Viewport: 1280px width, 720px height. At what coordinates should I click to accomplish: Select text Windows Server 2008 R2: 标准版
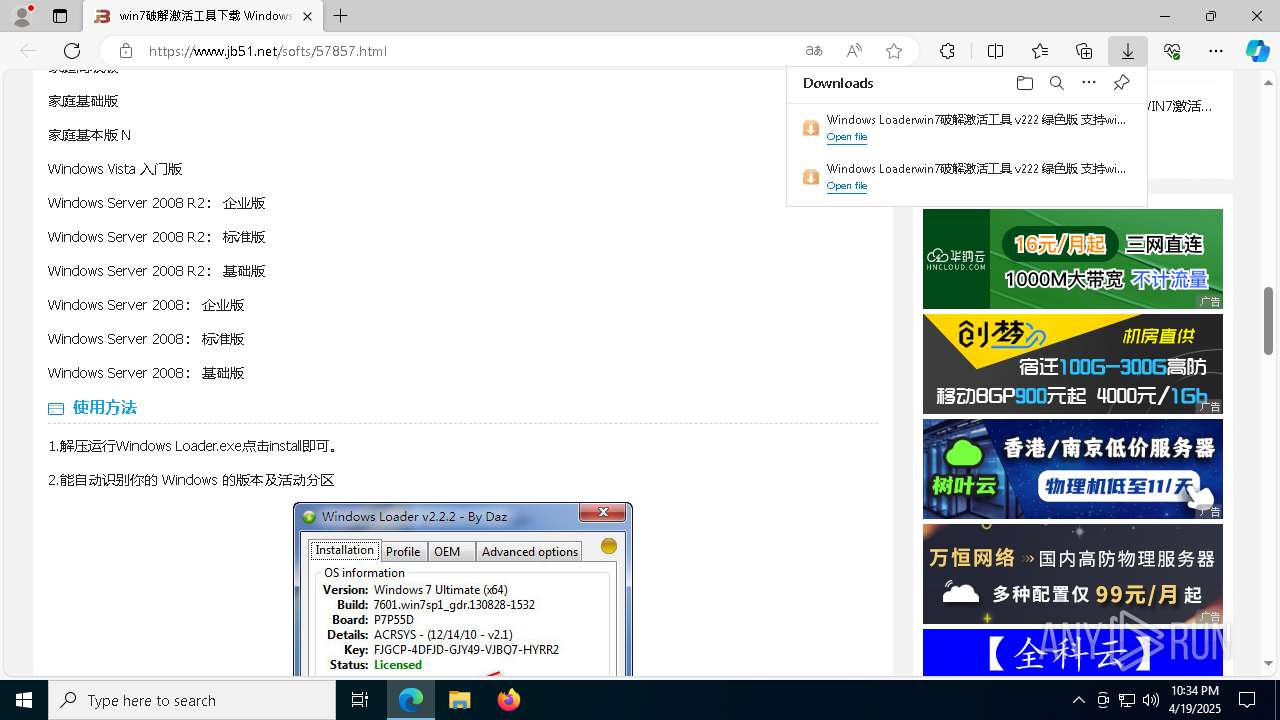click(156, 237)
